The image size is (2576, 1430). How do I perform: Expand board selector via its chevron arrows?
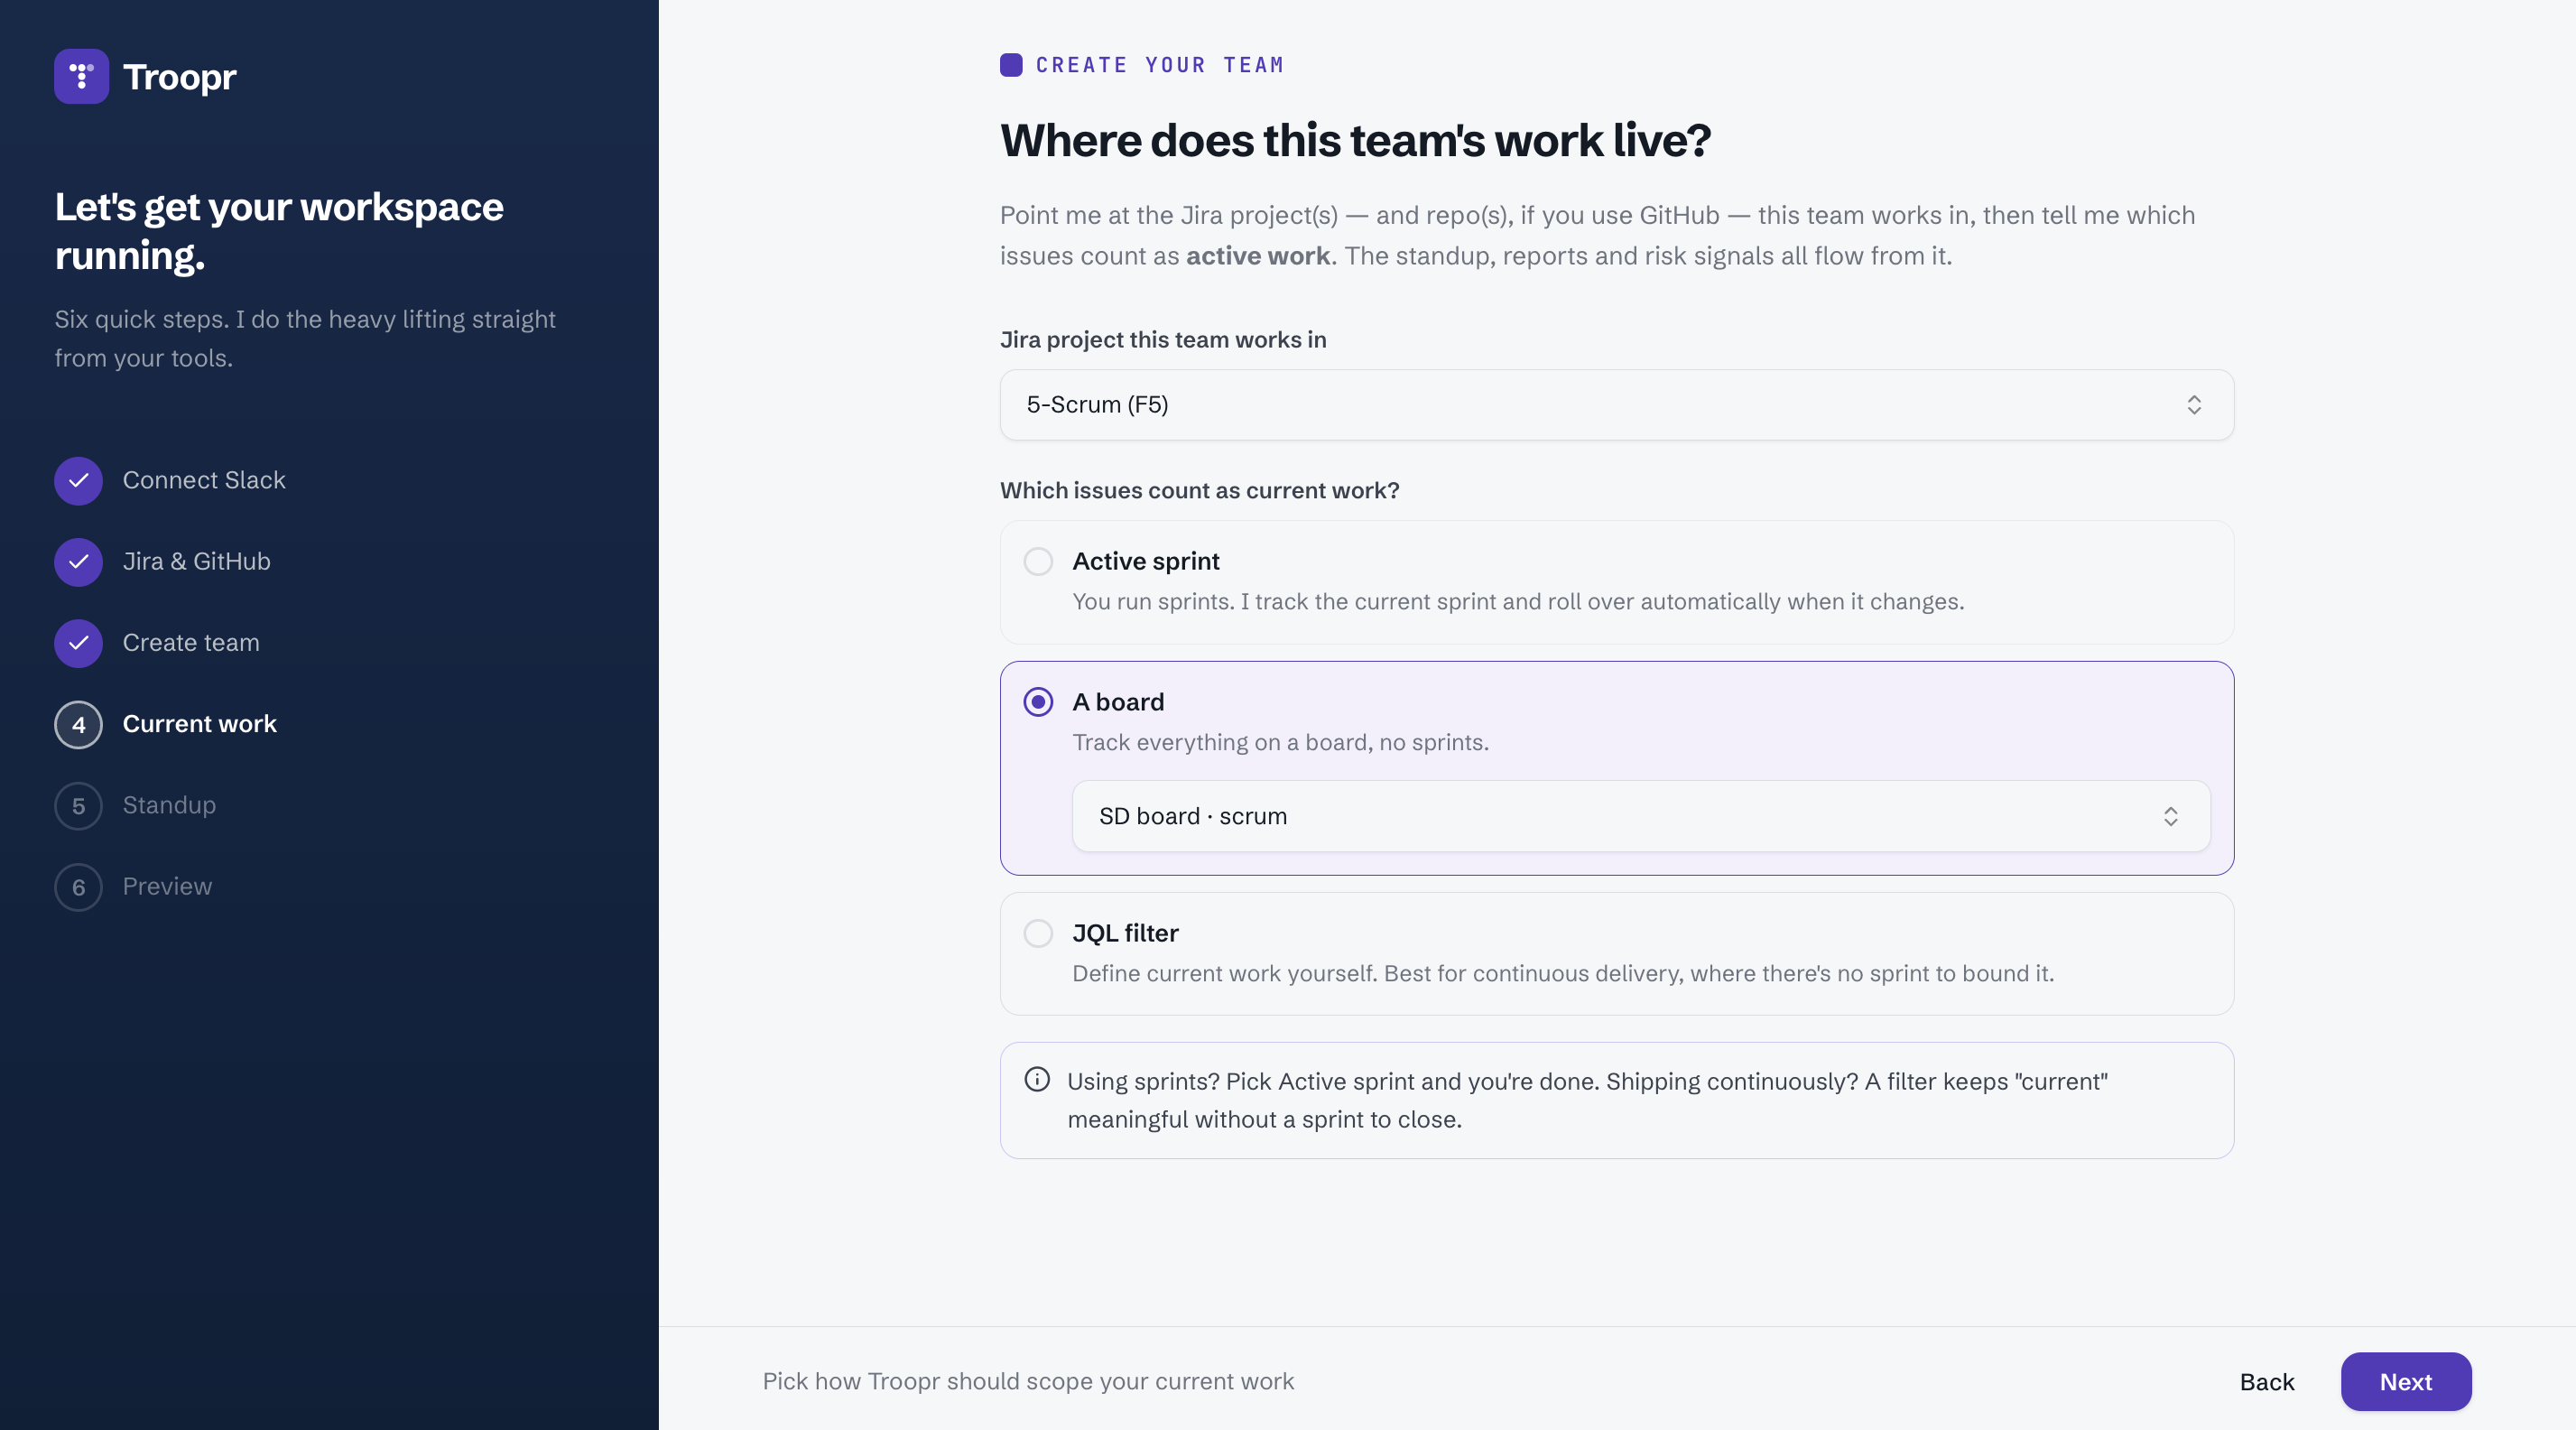pyautogui.click(x=2170, y=816)
